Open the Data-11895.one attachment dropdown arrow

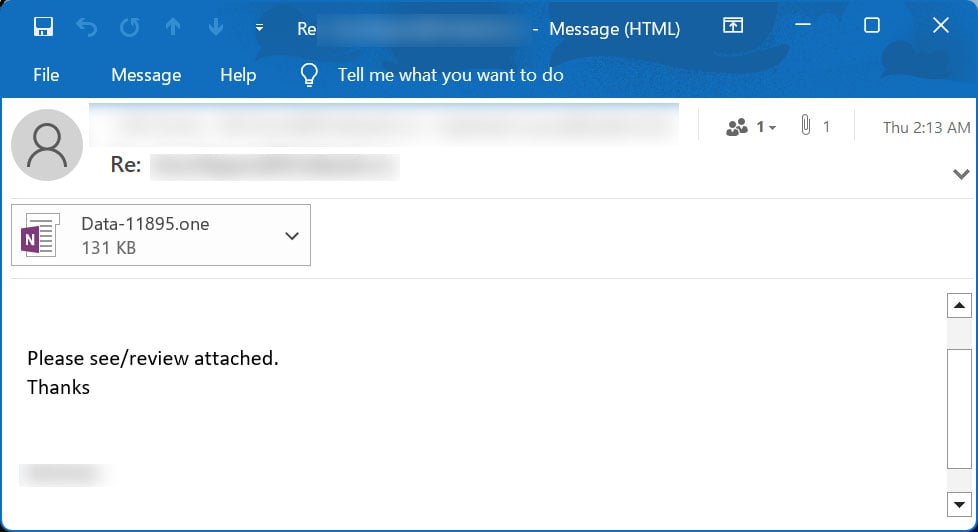[x=292, y=236]
